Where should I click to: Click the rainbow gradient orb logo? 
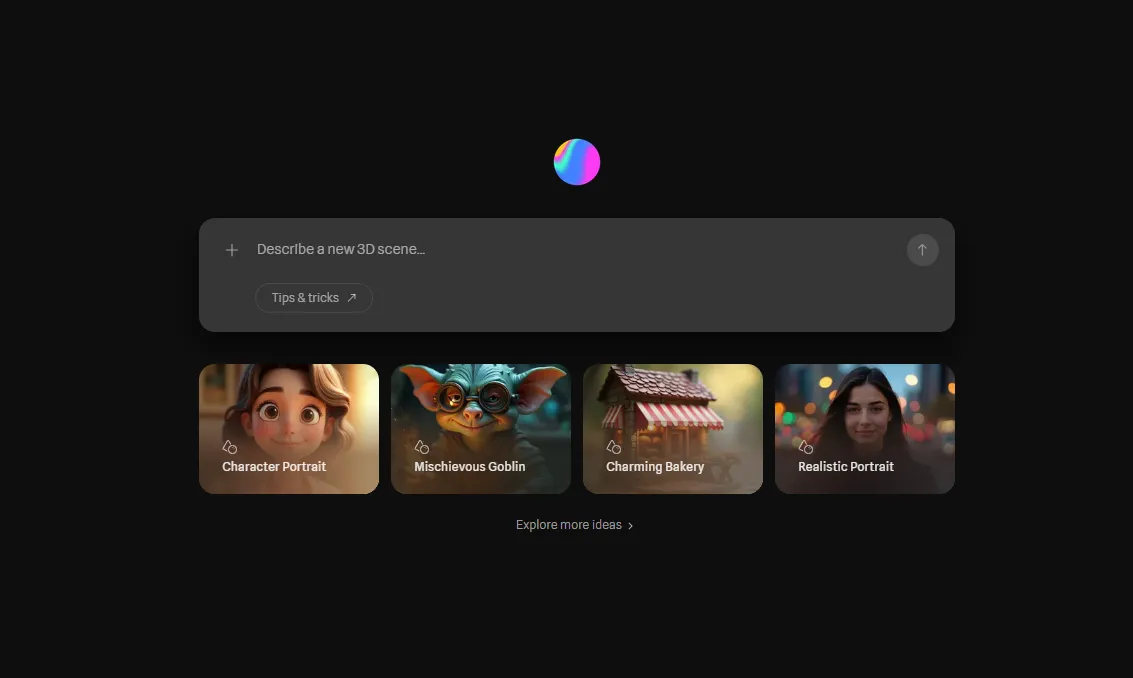click(577, 162)
